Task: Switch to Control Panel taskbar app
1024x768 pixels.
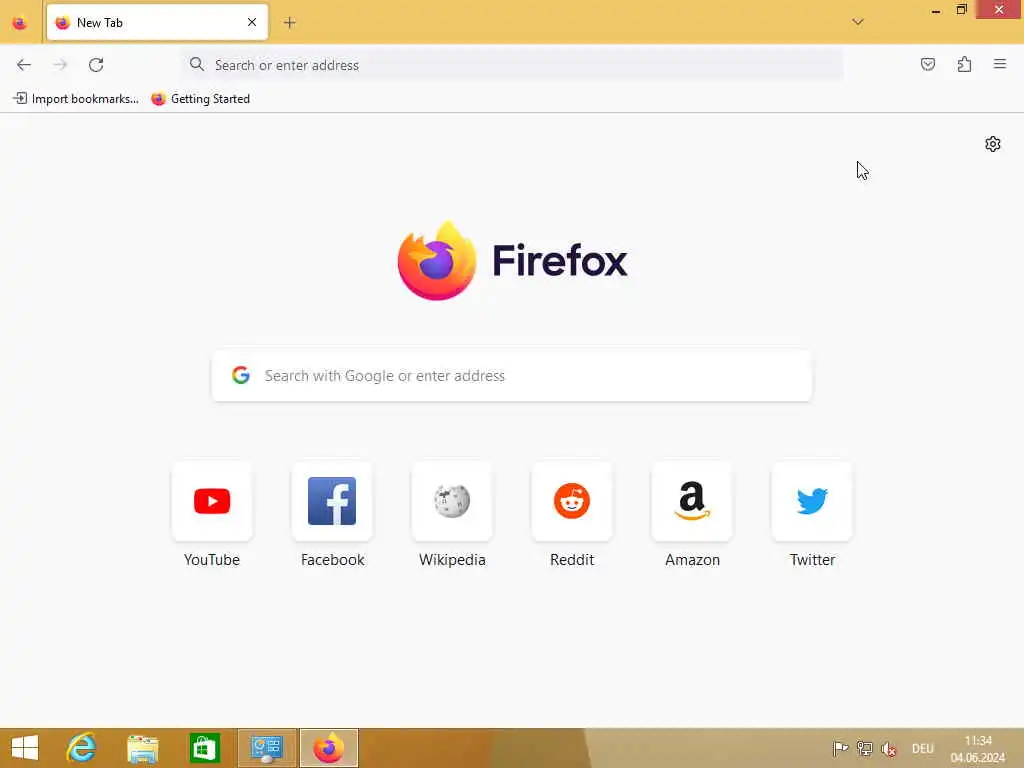Action: pos(266,748)
